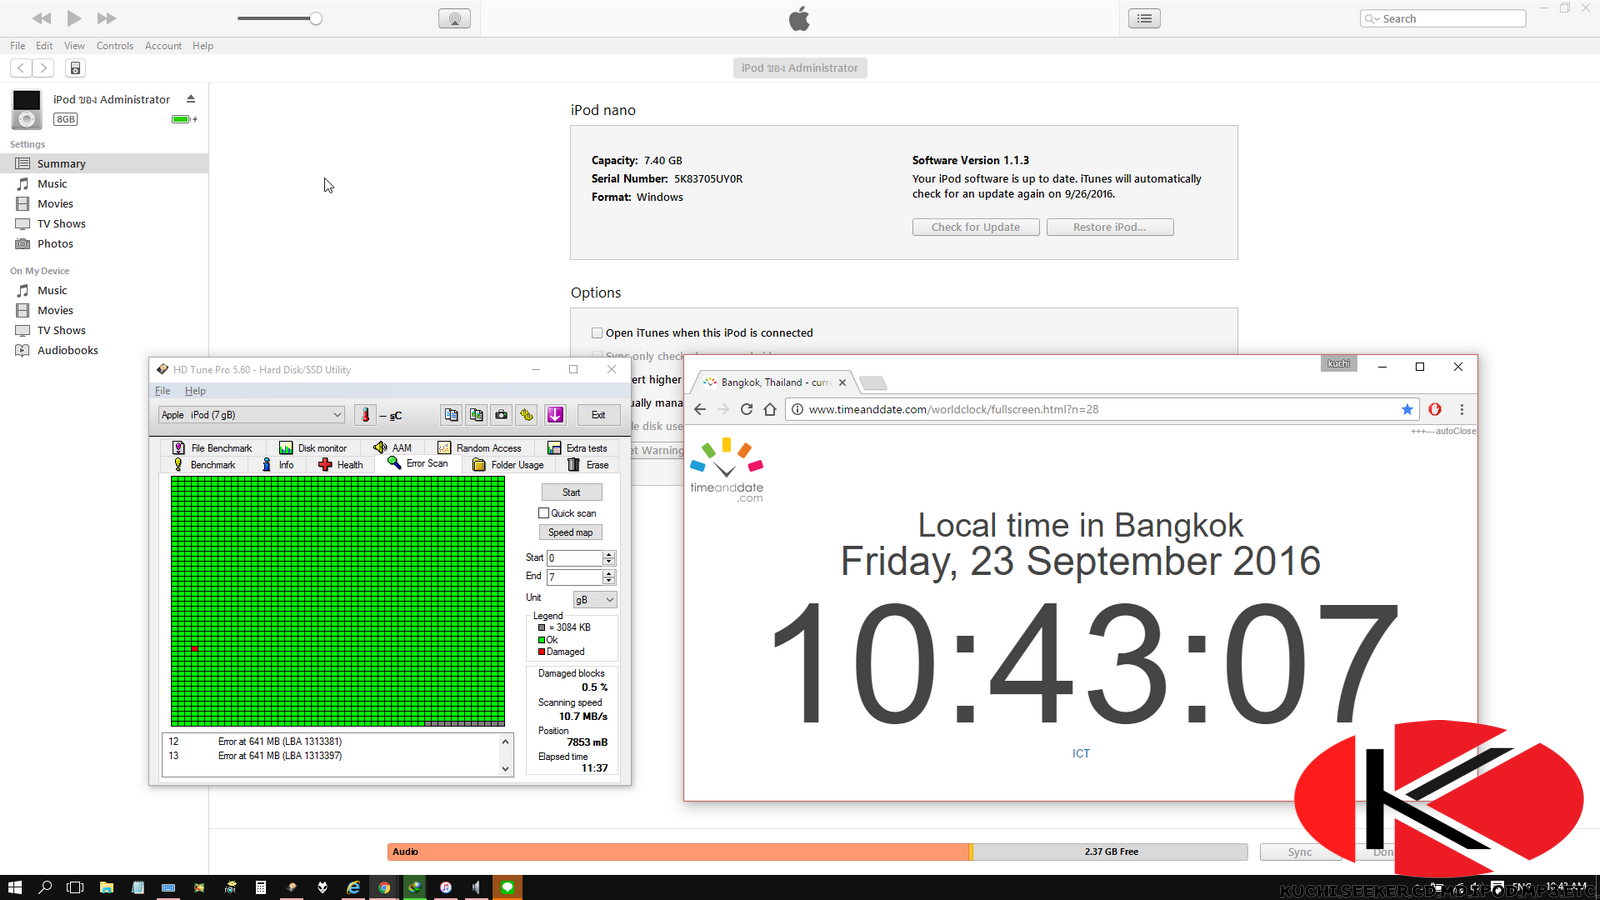
Task: Switch to the Disk monitor tab
Action: [x=313, y=448]
